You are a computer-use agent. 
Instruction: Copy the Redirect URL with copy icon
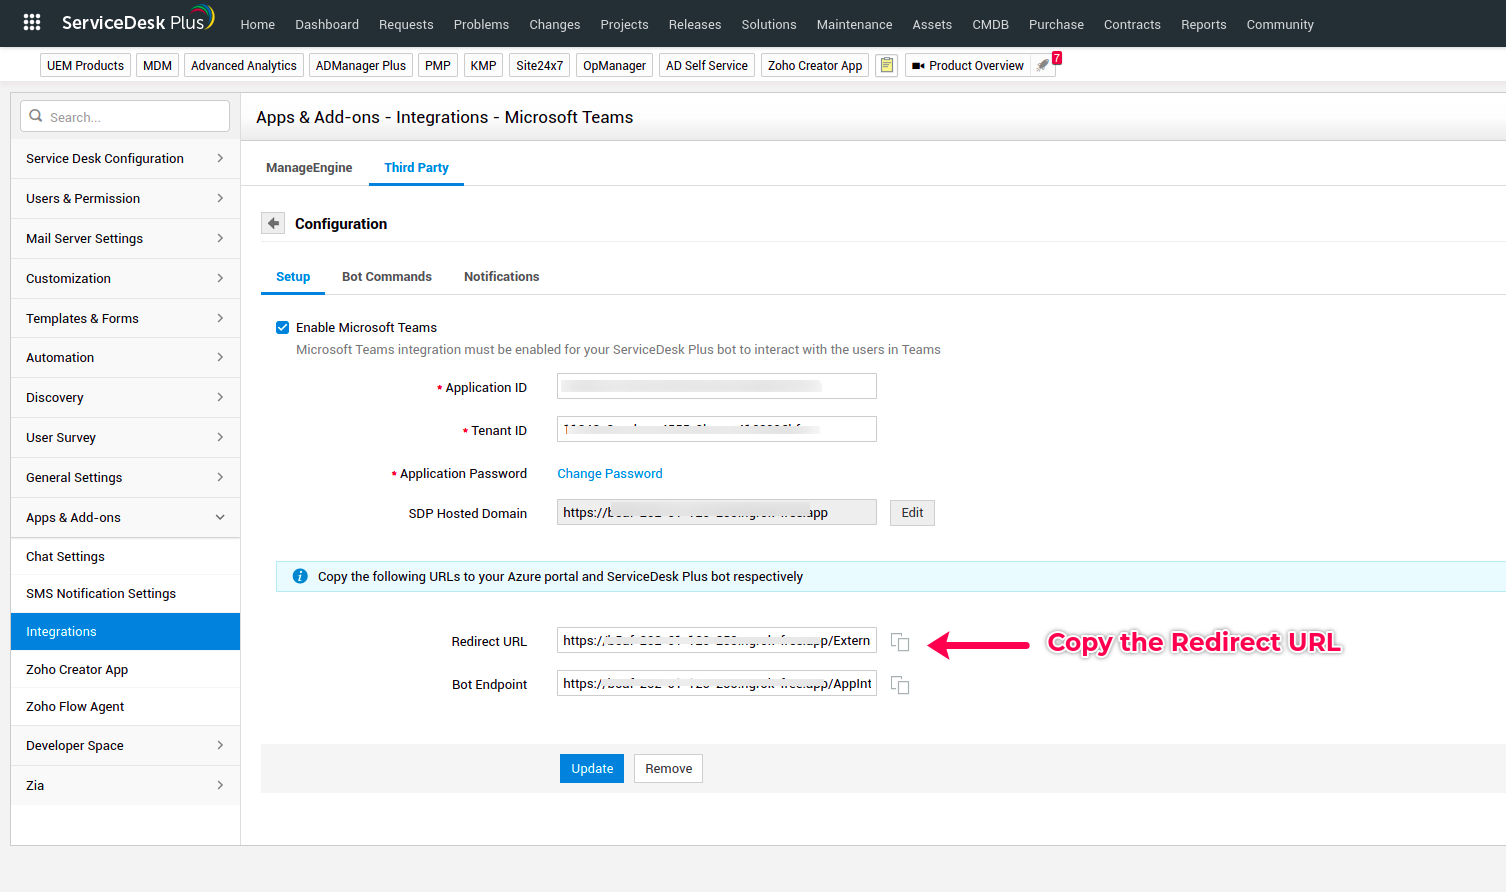pyautogui.click(x=900, y=642)
